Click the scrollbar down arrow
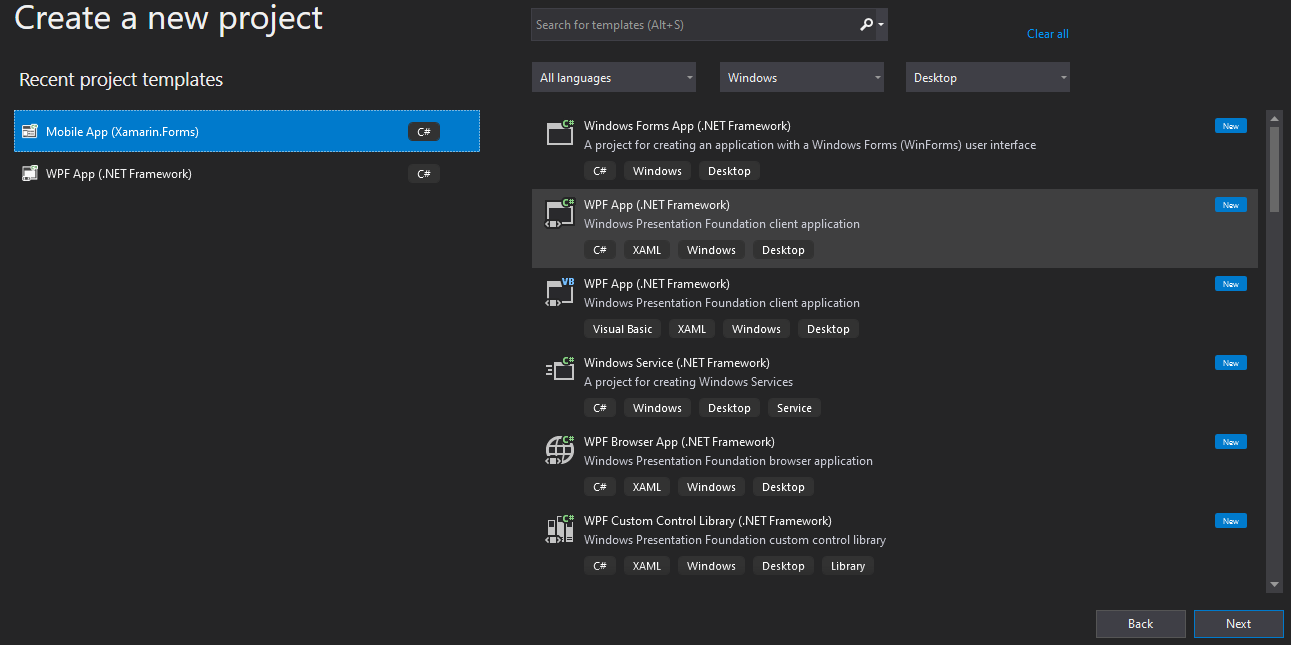 tap(1274, 584)
